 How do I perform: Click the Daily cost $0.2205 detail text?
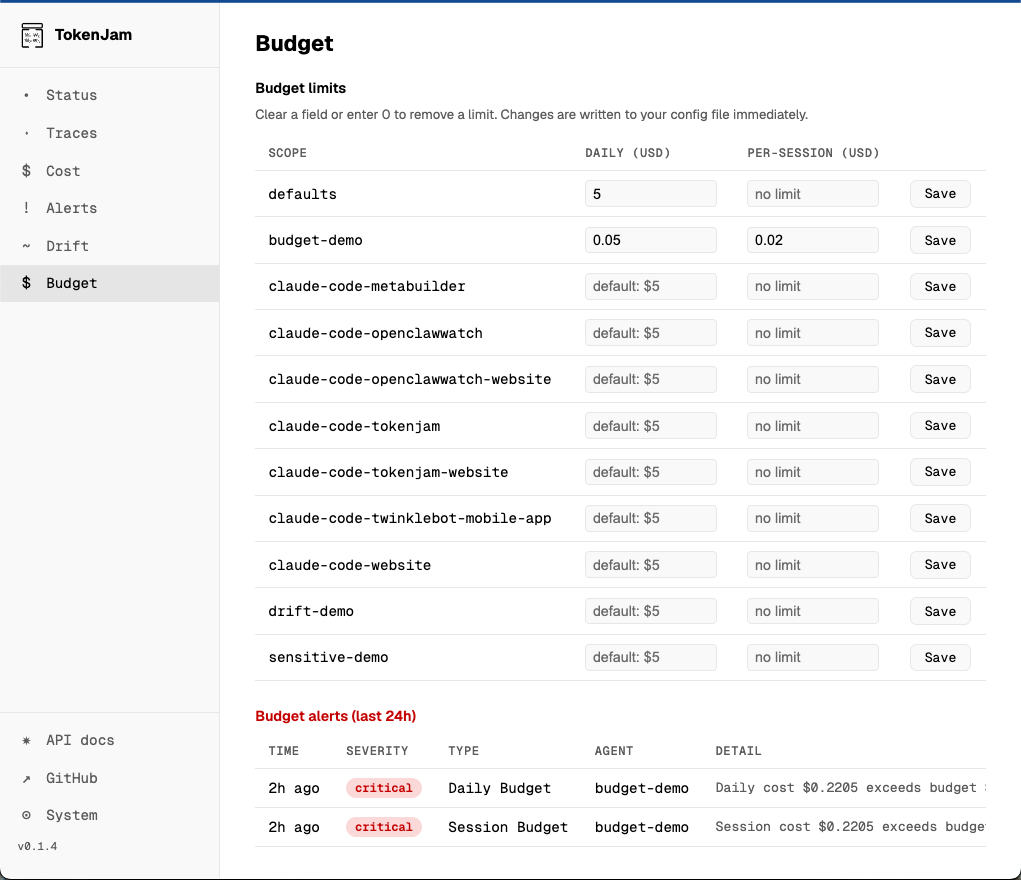click(850, 788)
